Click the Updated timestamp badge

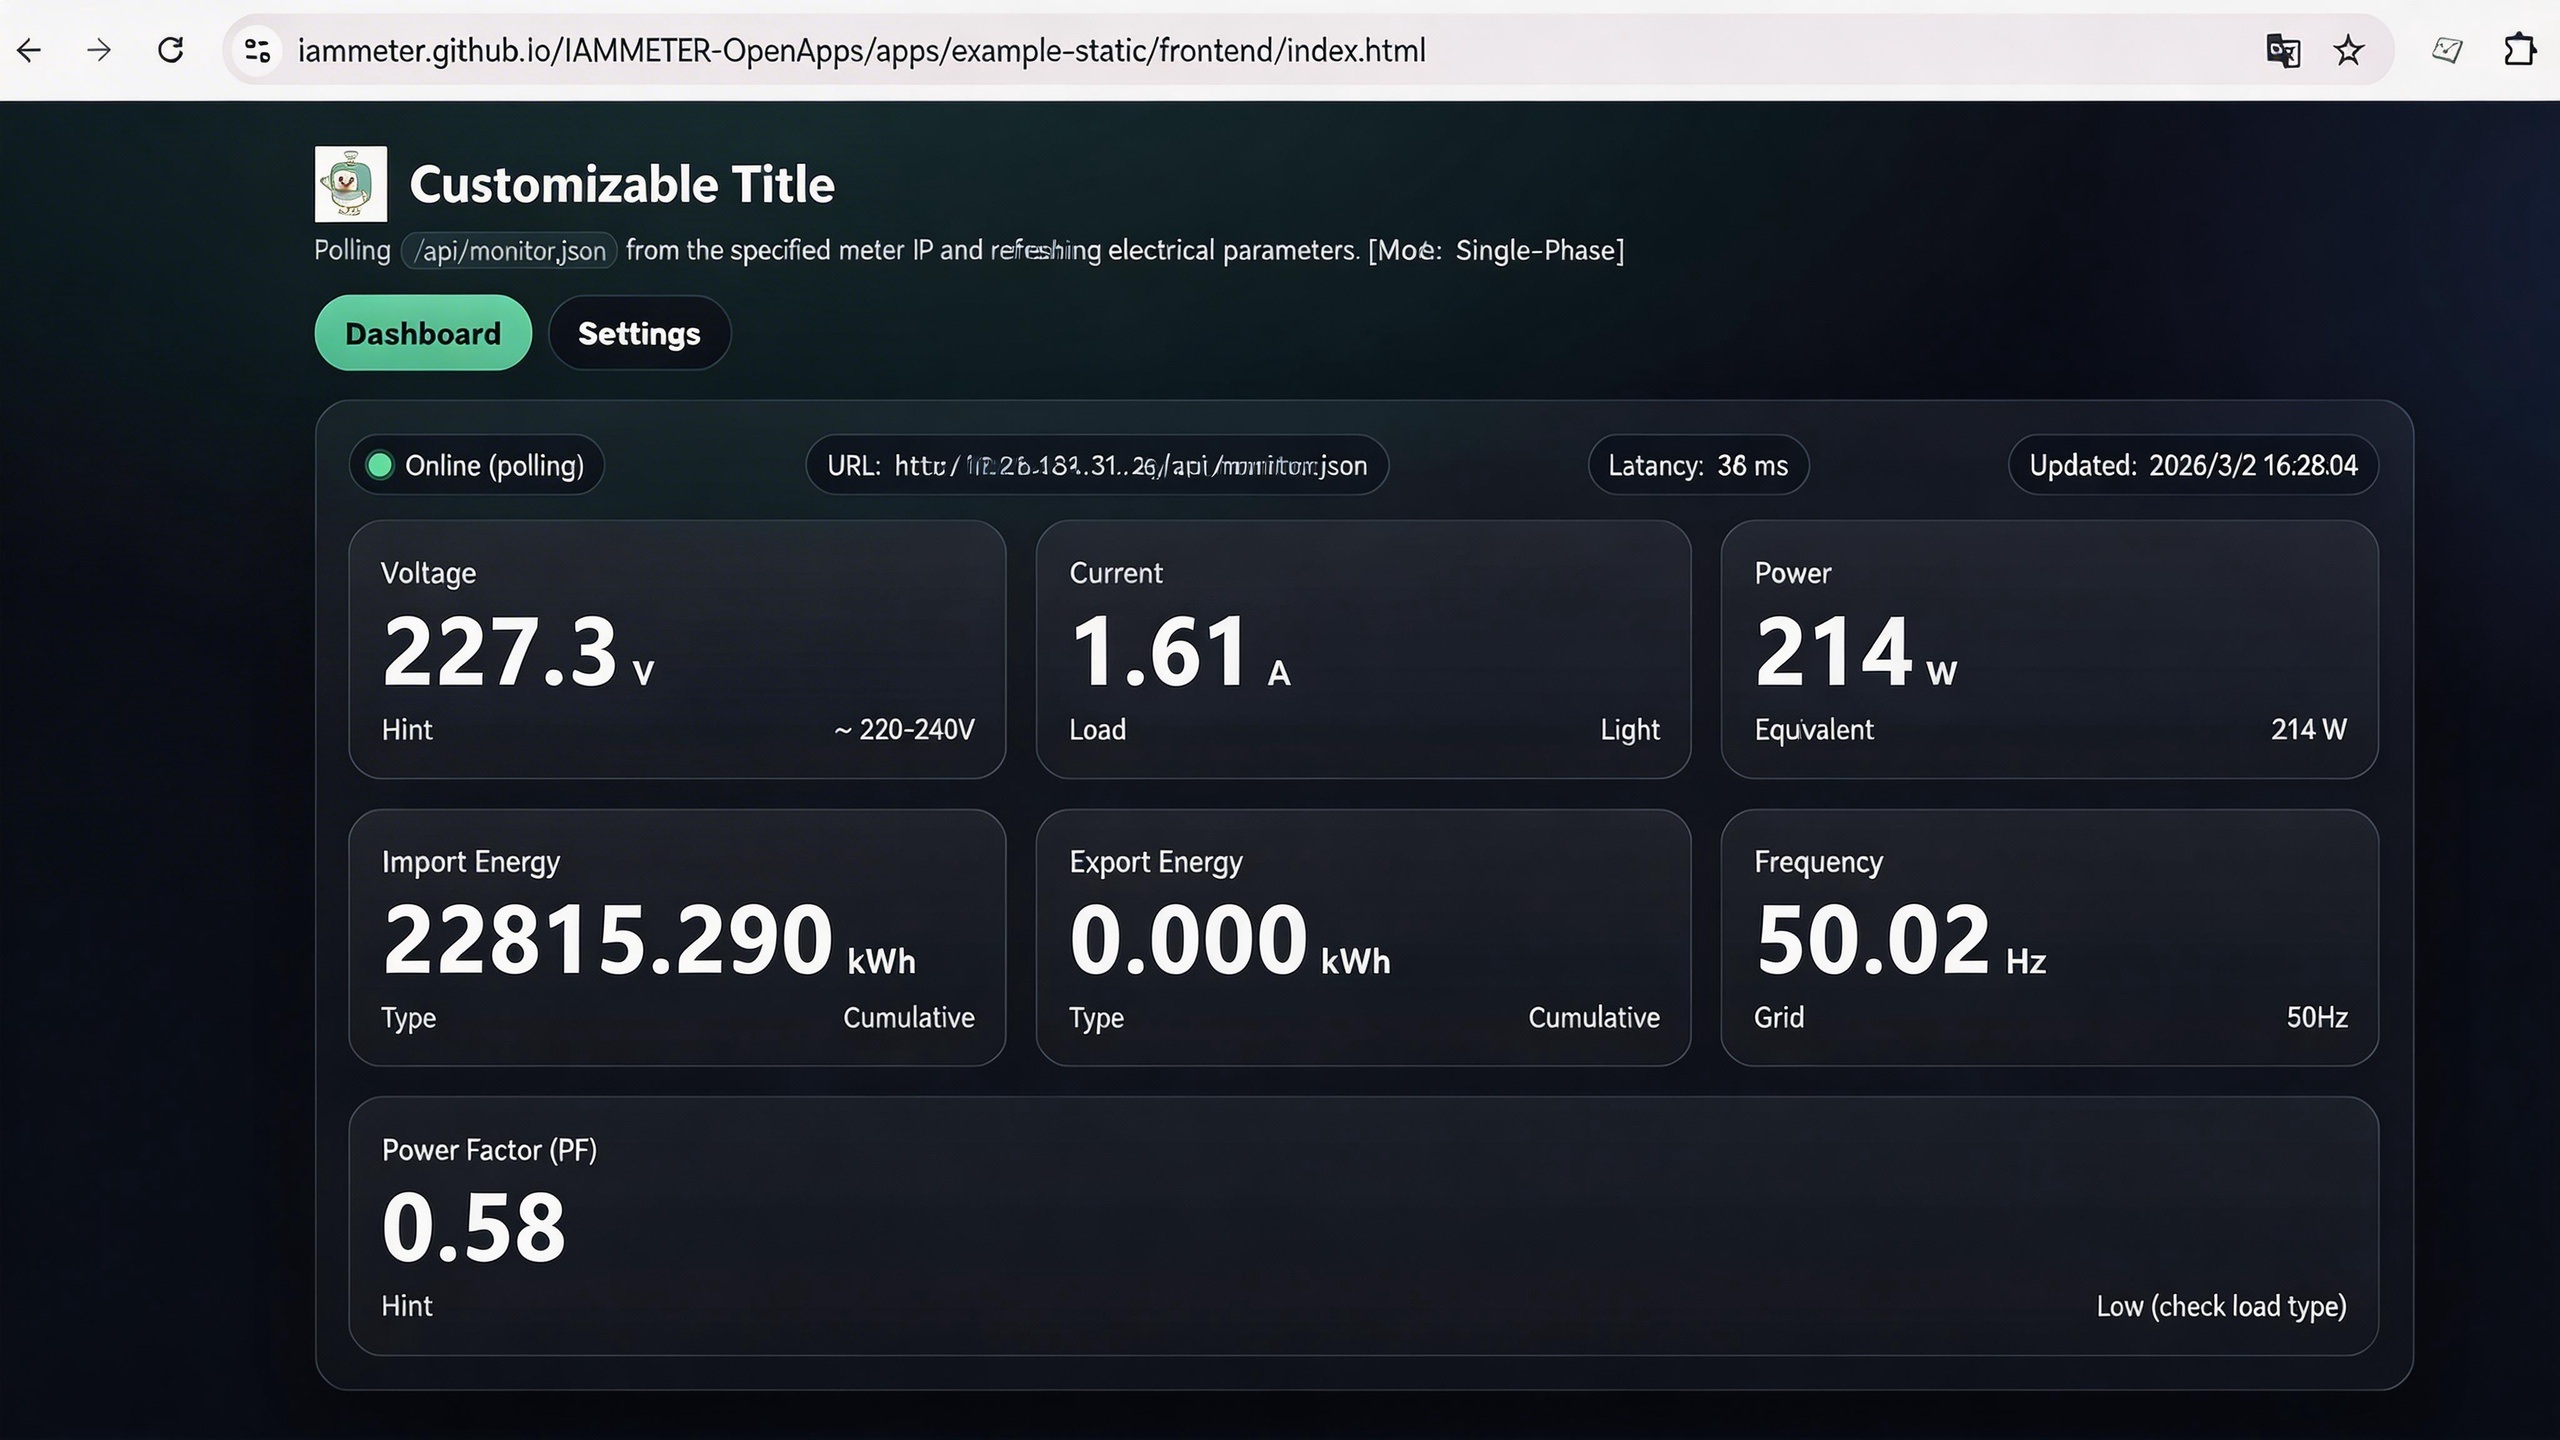click(2193, 465)
